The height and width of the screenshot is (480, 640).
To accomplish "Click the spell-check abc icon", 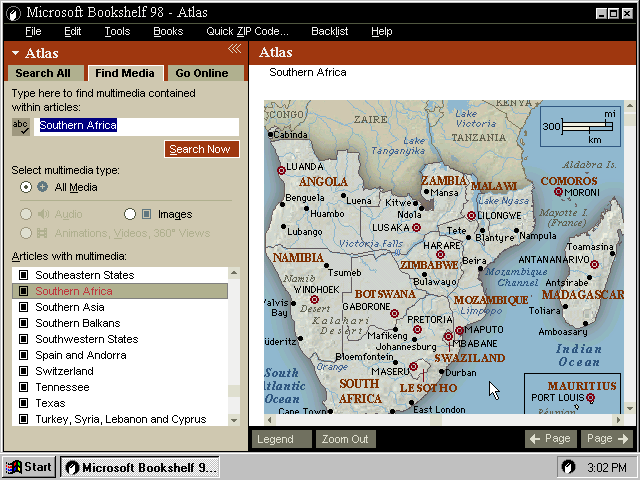I will (20, 126).
